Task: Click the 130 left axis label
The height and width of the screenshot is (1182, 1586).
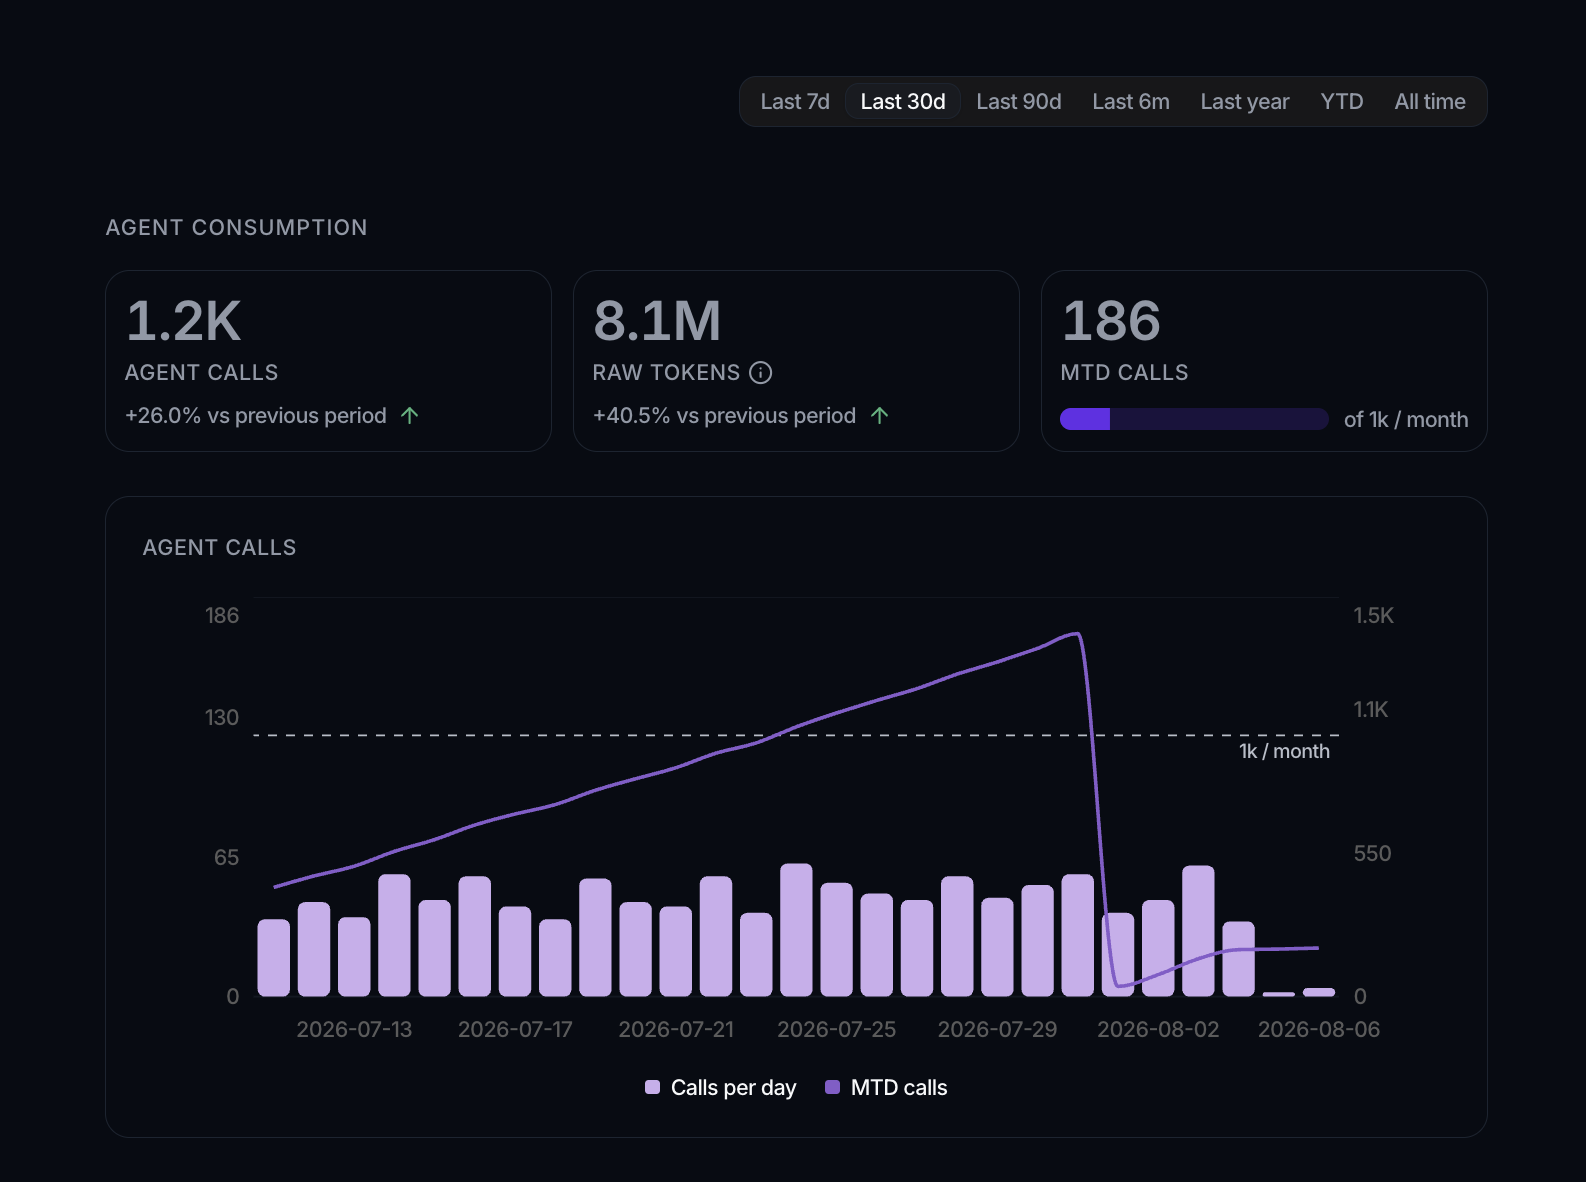Action: pos(222,718)
